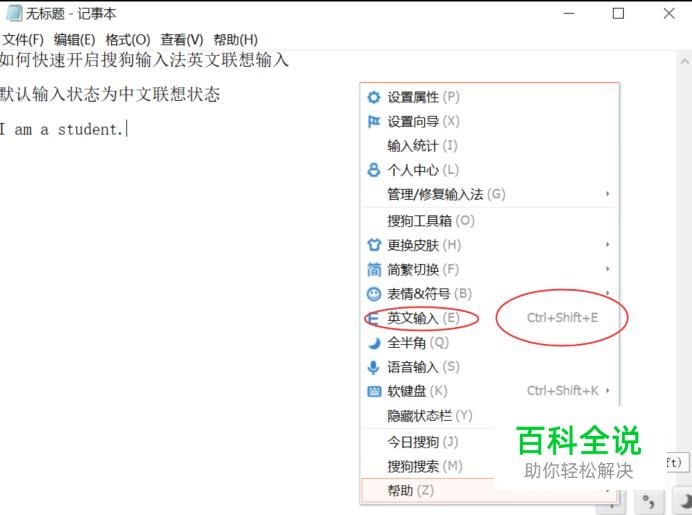Click the heading line 如何快速开启搜狗输入法英文联想输入
The width and height of the screenshot is (692, 515).
(x=144, y=60)
